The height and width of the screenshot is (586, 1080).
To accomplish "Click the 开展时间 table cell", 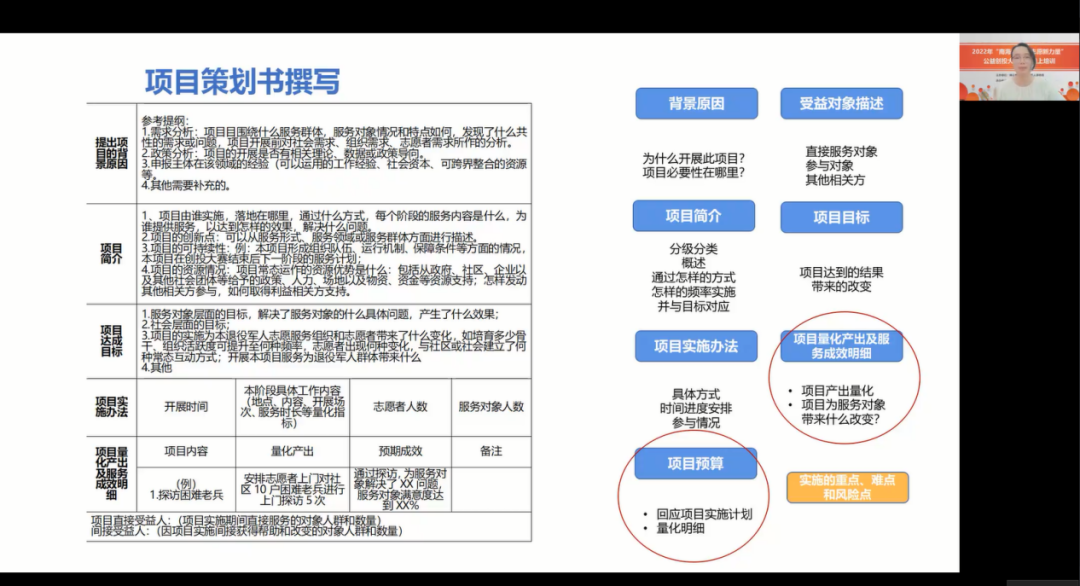I will 186,407.
